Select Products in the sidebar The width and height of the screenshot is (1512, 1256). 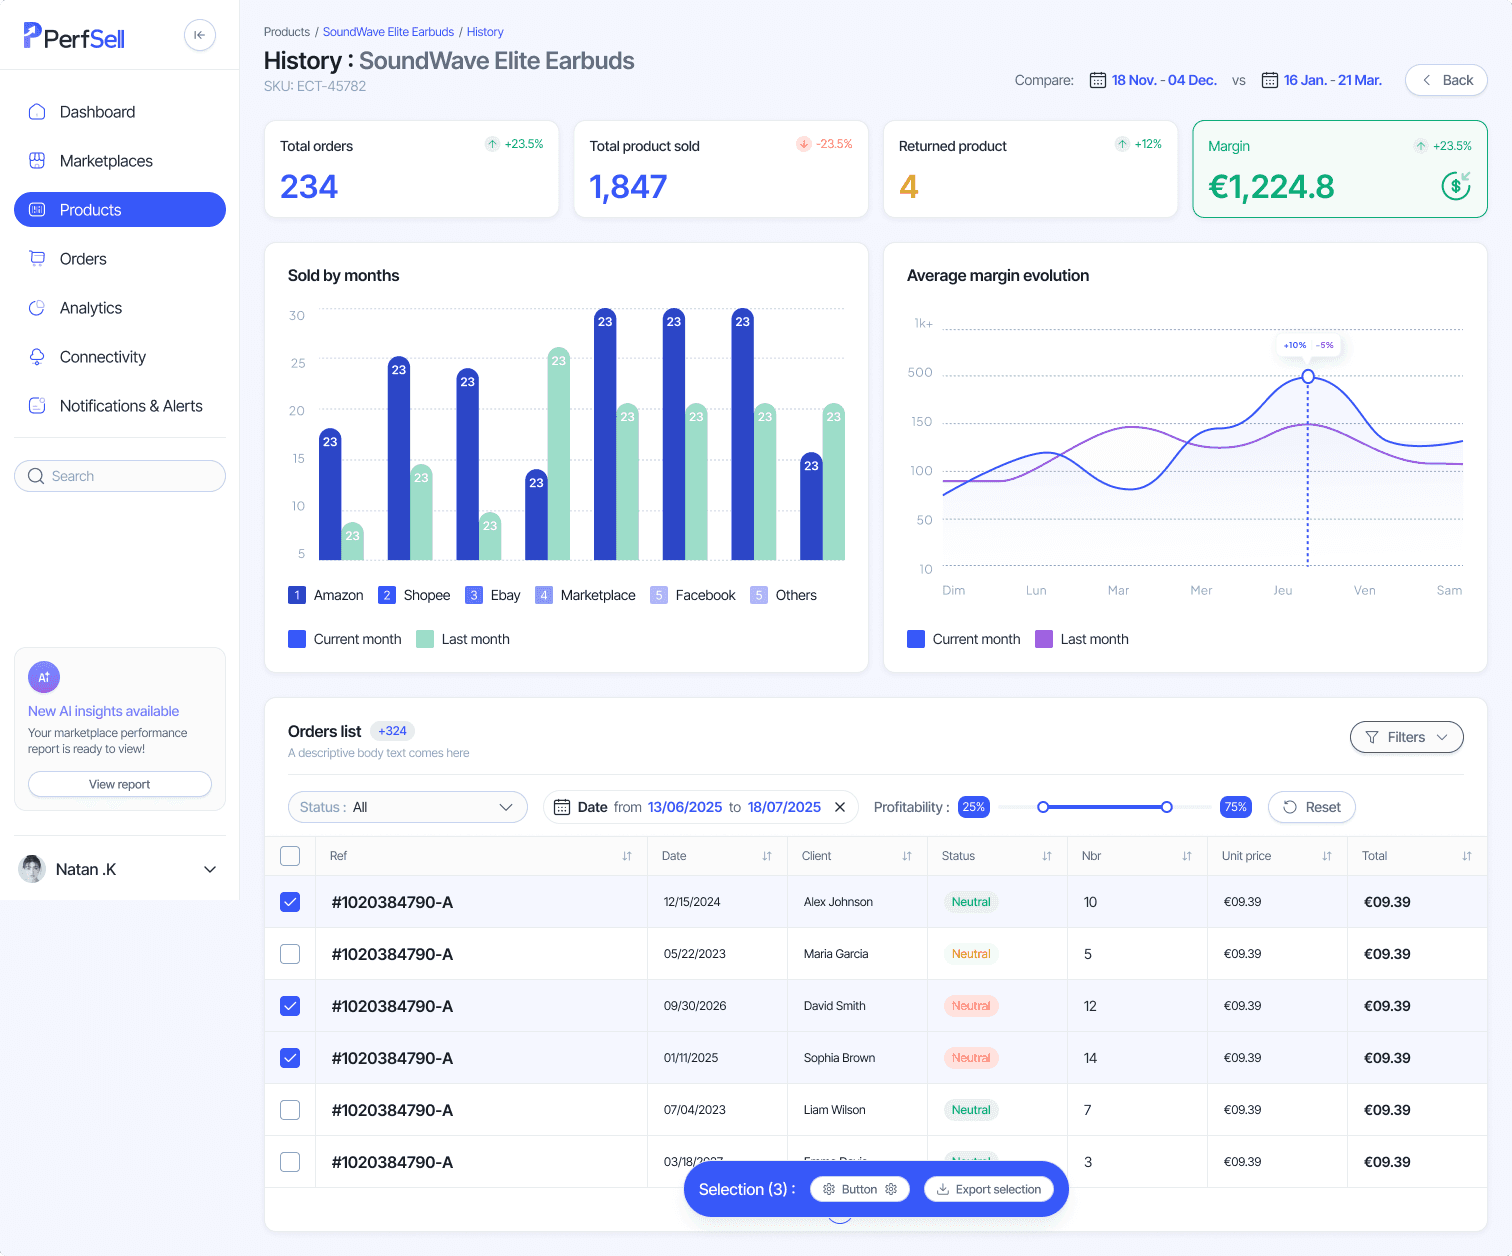(120, 210)
